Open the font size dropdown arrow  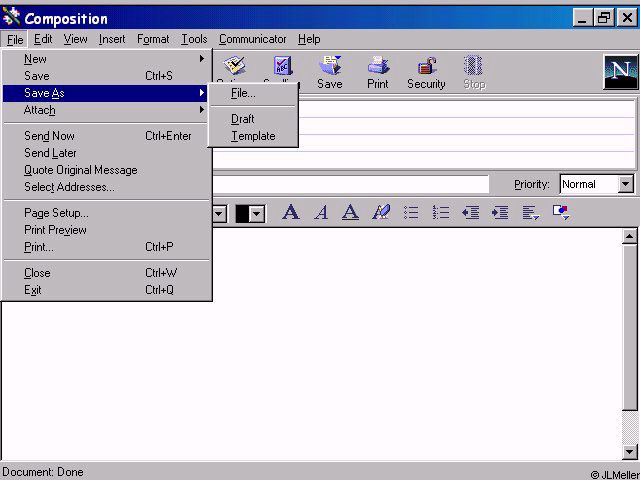pyautogui.click(x=220, y=213)
